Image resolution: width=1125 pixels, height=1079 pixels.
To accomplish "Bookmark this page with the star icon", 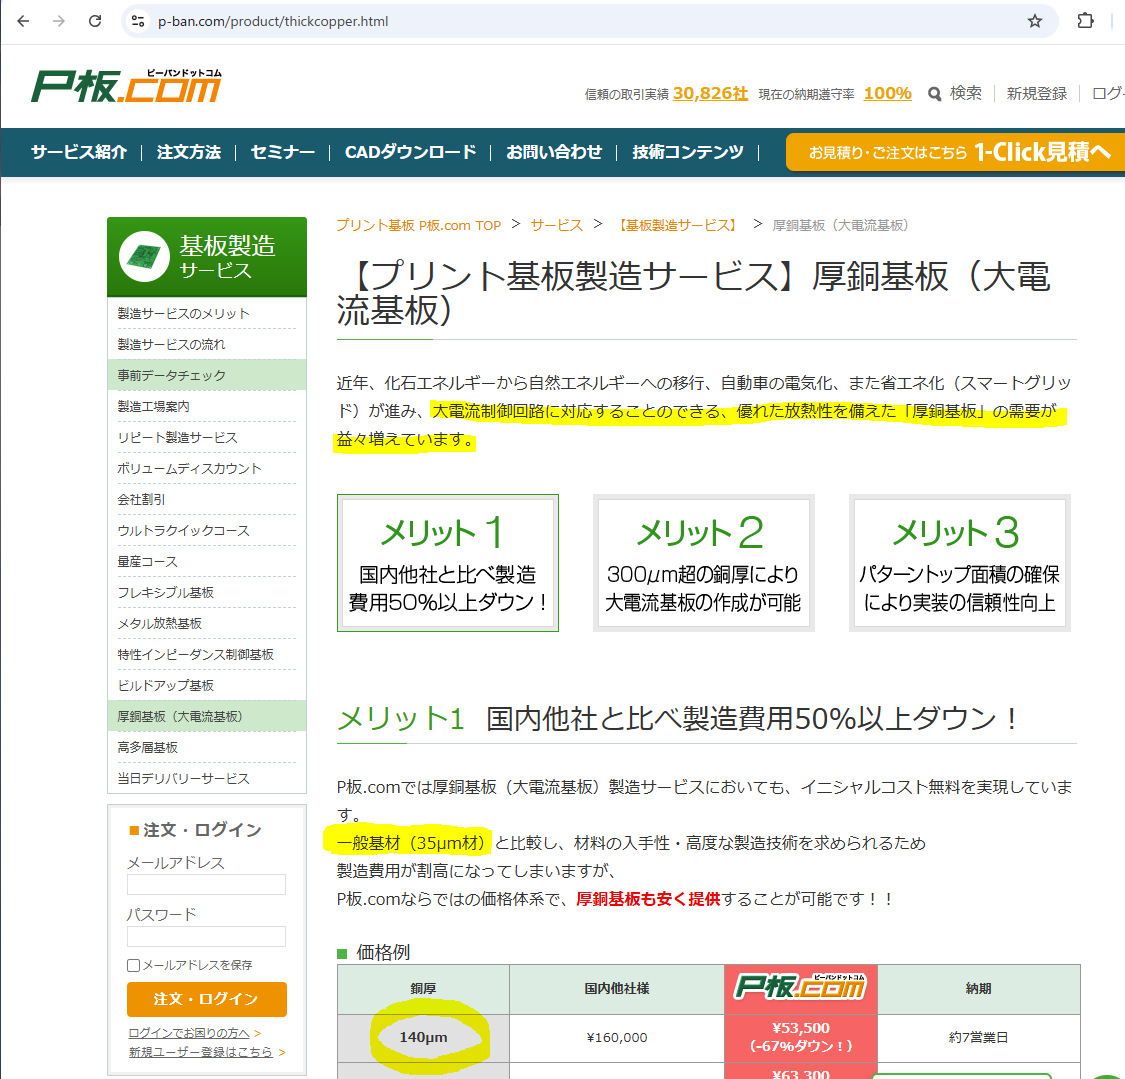I will (x=1035, y=21).
